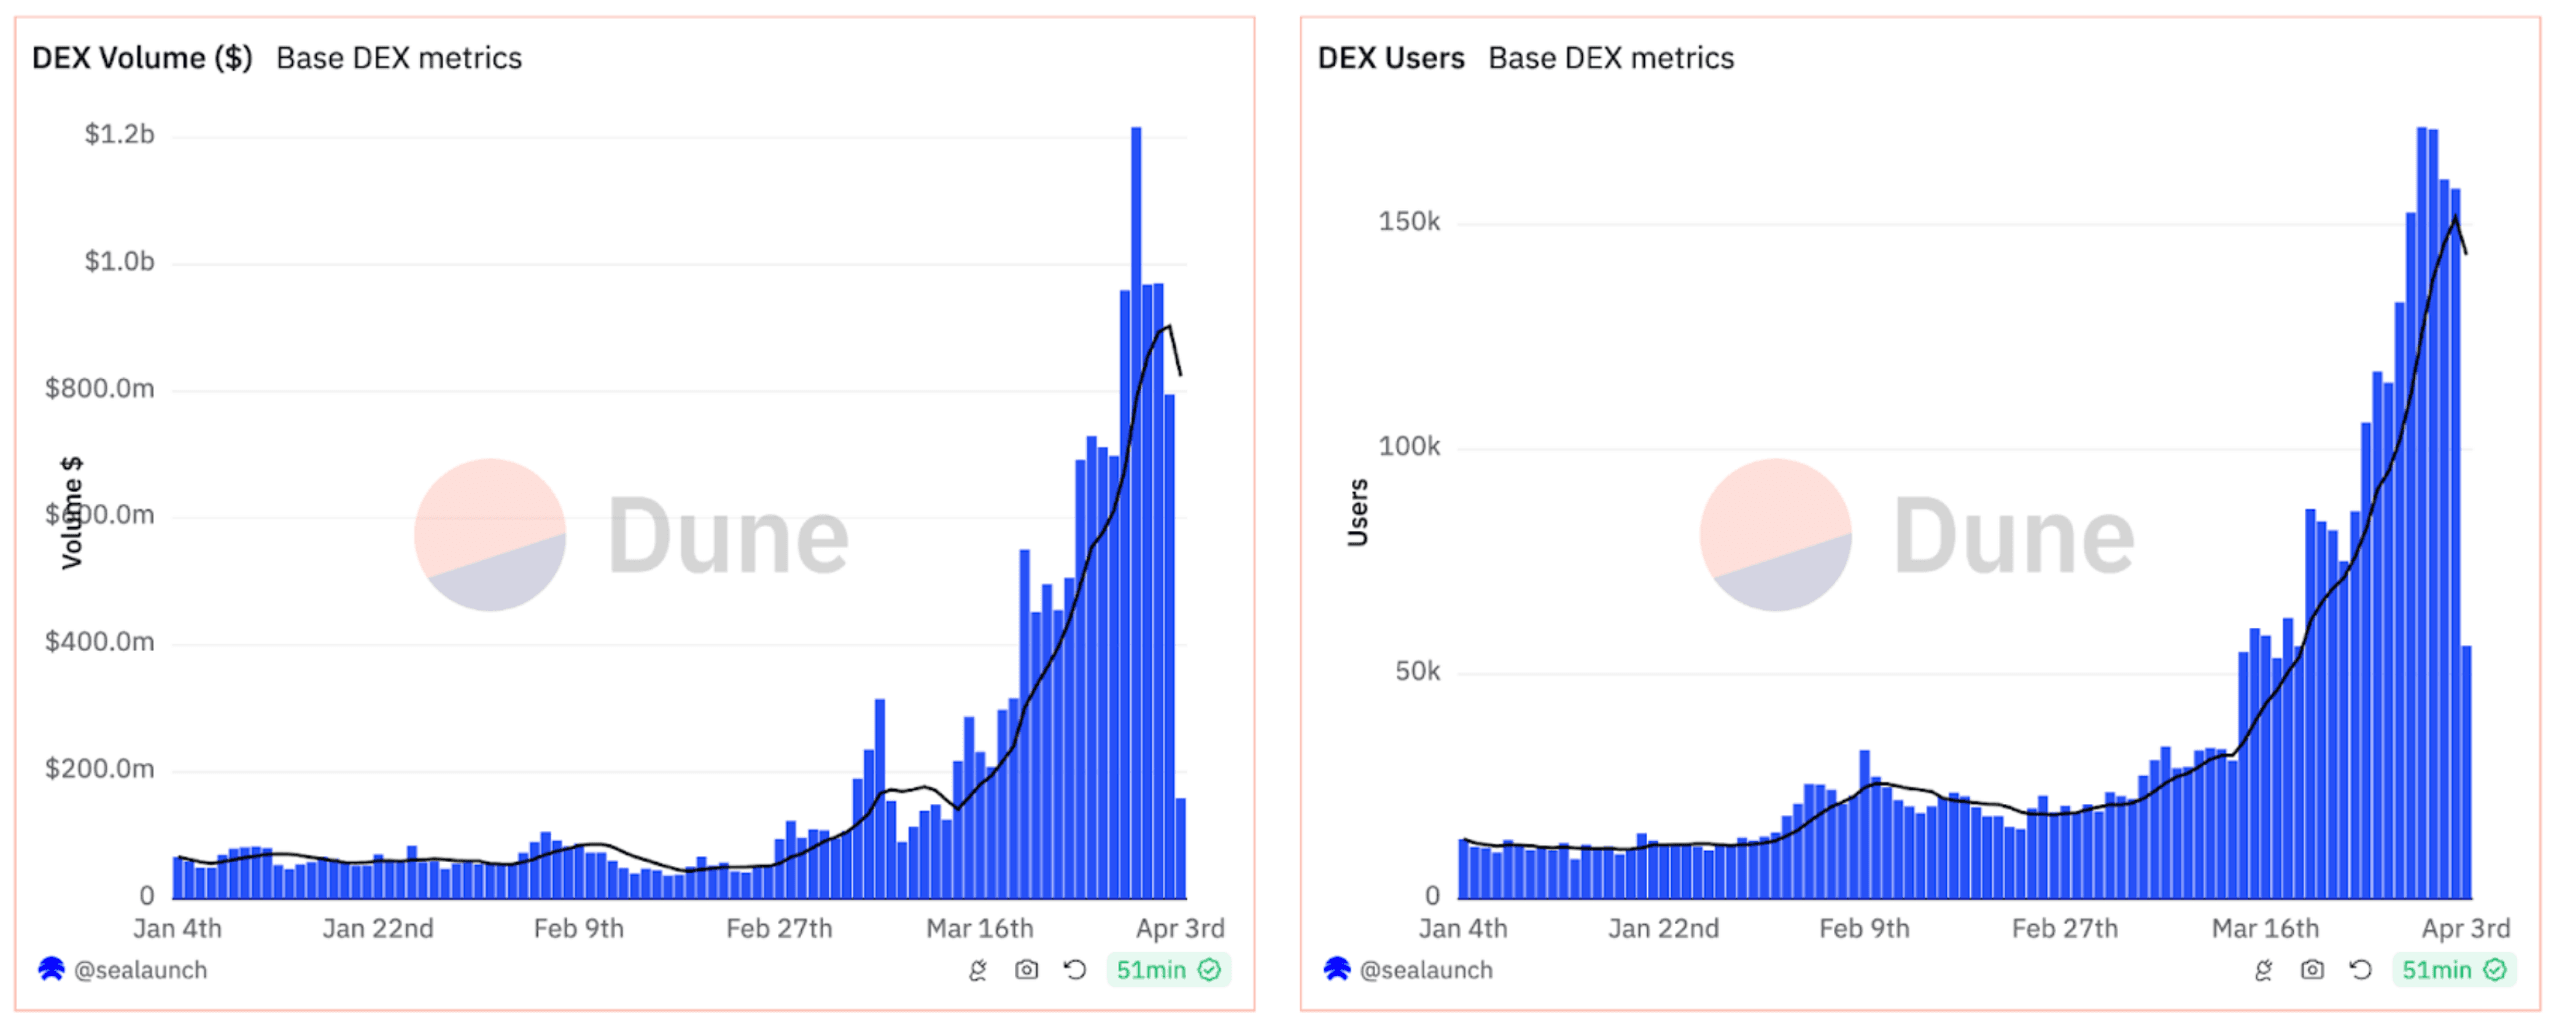Screen dimensions: 2560x1029
Task: Click the '150k' y-axis label on Users chart
Action: [1409, 221]
